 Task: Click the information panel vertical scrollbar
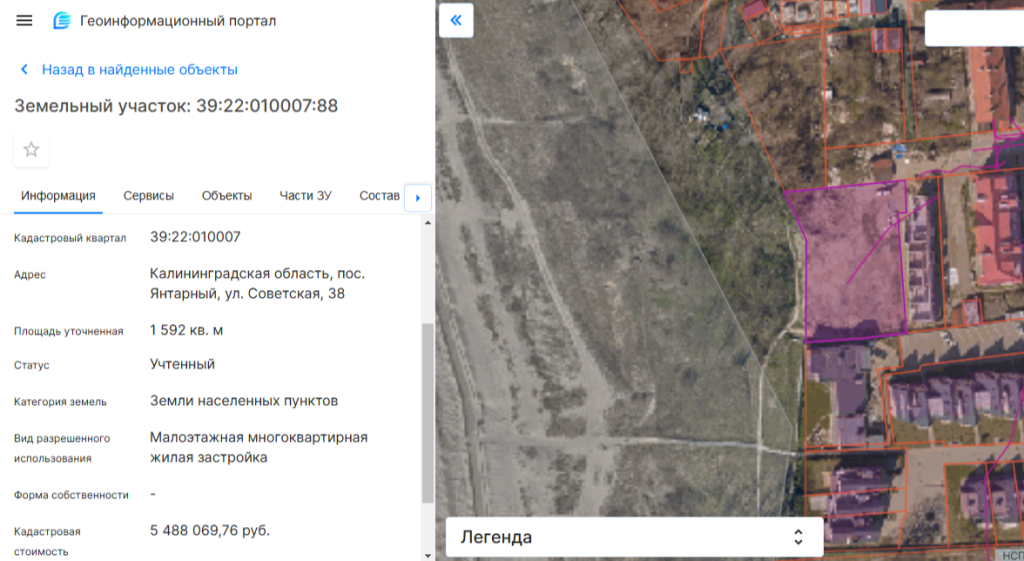(428, 410)
